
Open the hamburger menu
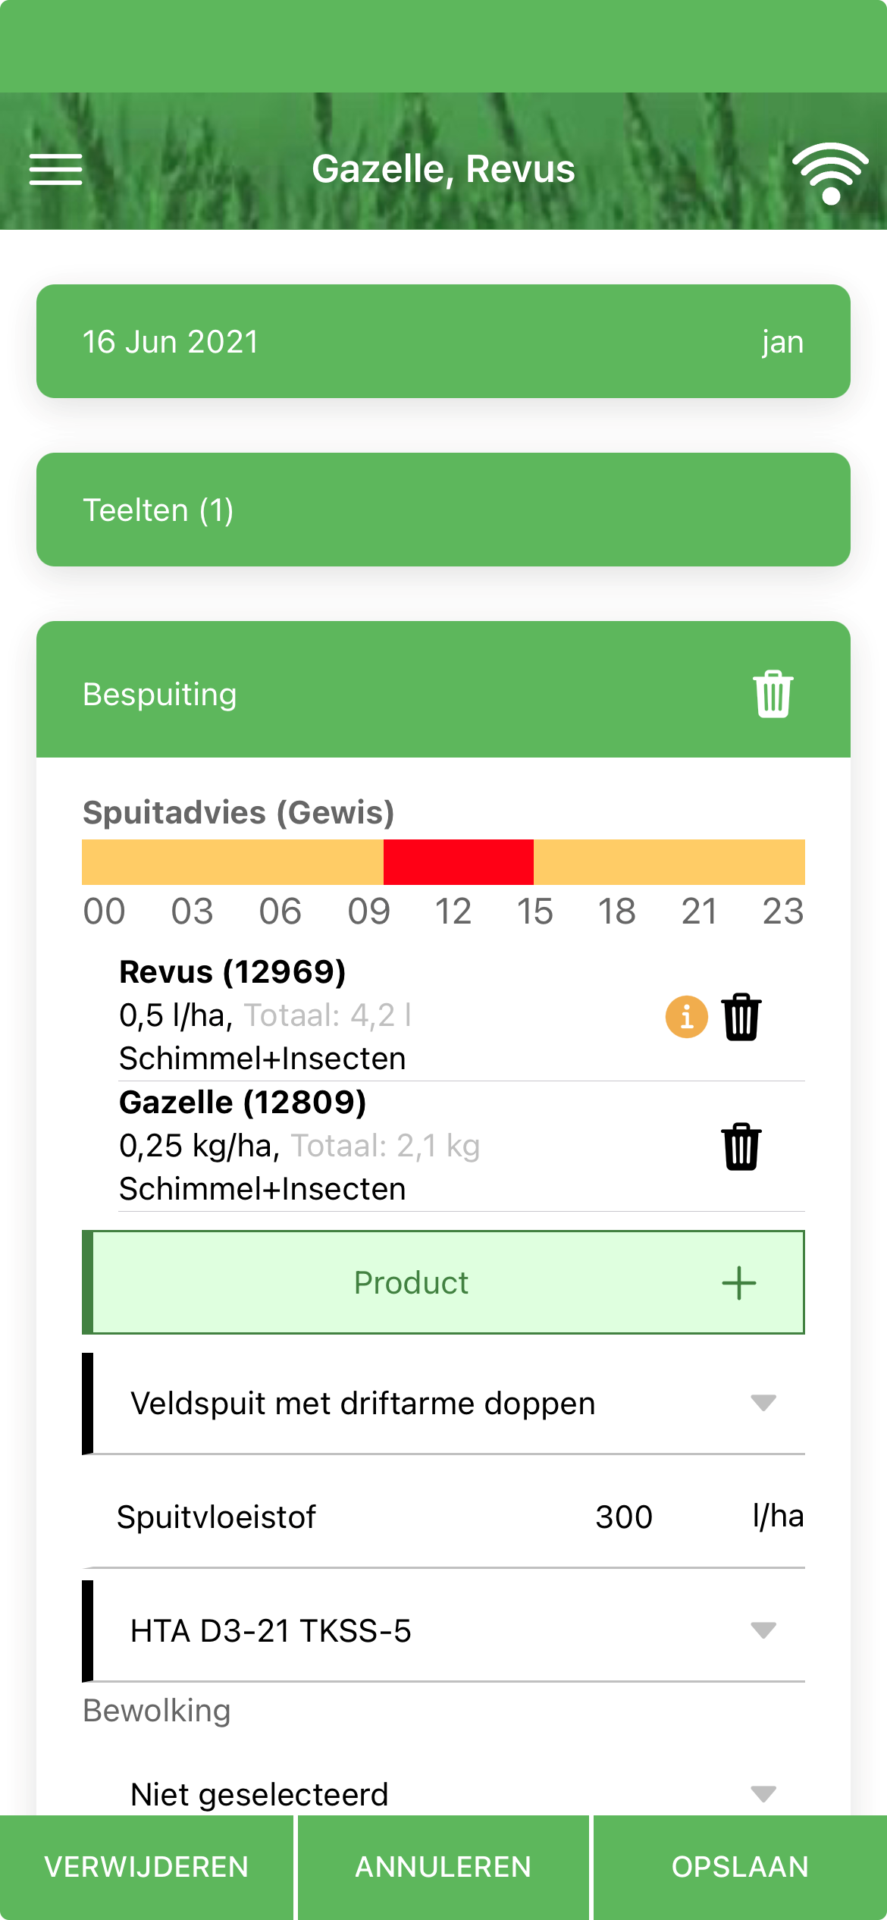point(56,170)
